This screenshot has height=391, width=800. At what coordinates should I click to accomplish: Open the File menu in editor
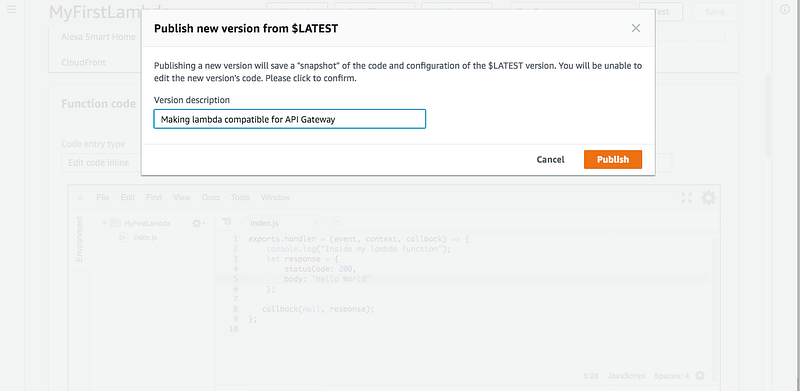(103, 198)
